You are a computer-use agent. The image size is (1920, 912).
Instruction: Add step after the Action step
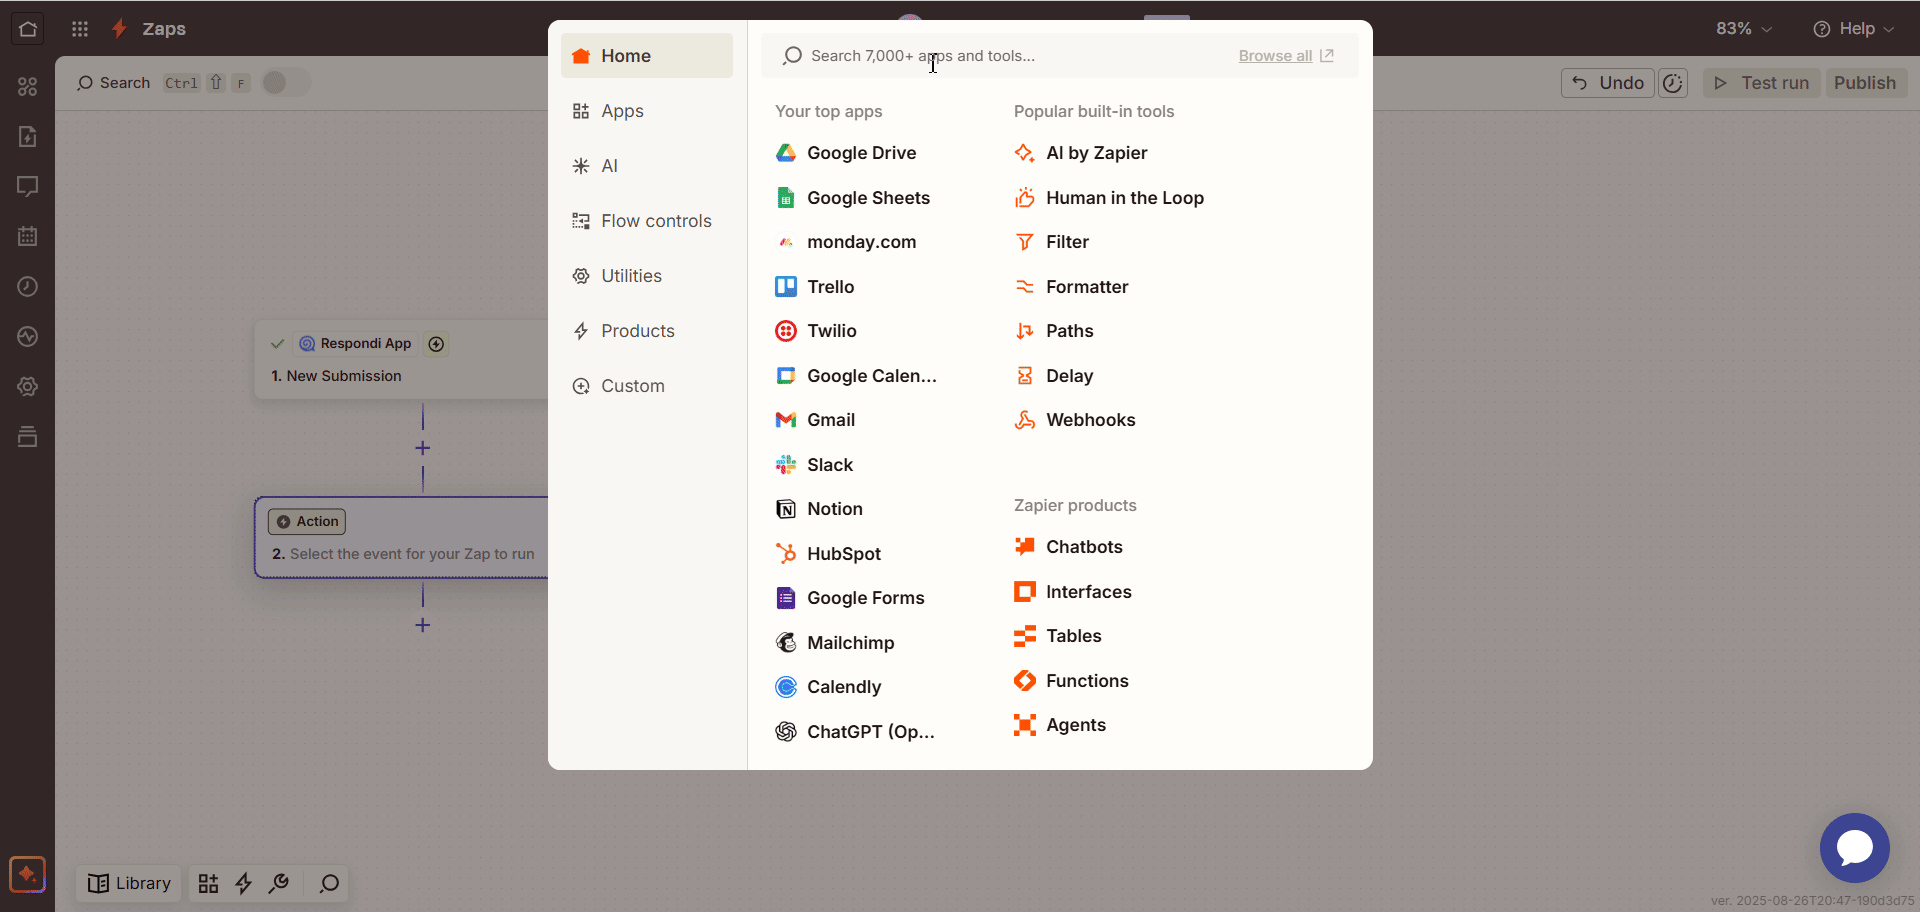[423, 626]
